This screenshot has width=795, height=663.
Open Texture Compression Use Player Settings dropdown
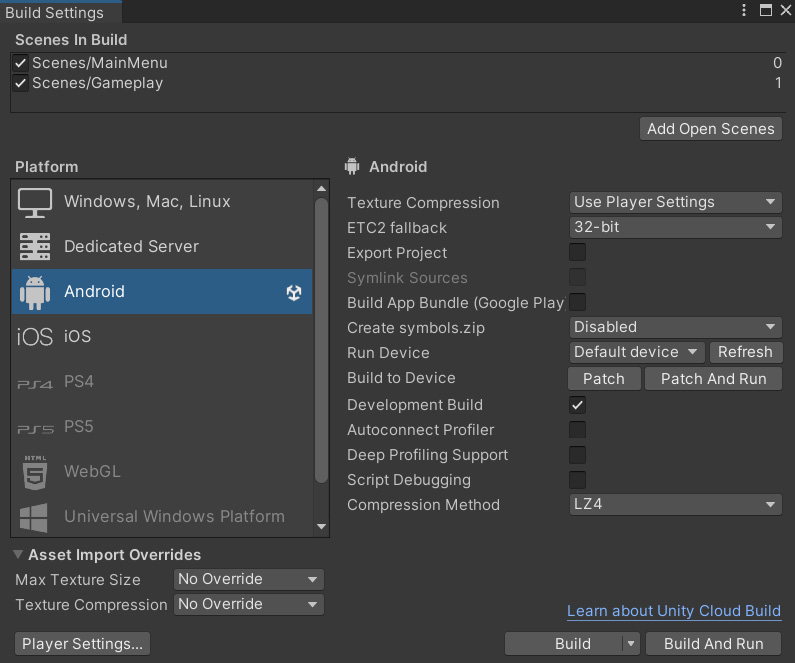click(675, 202)
